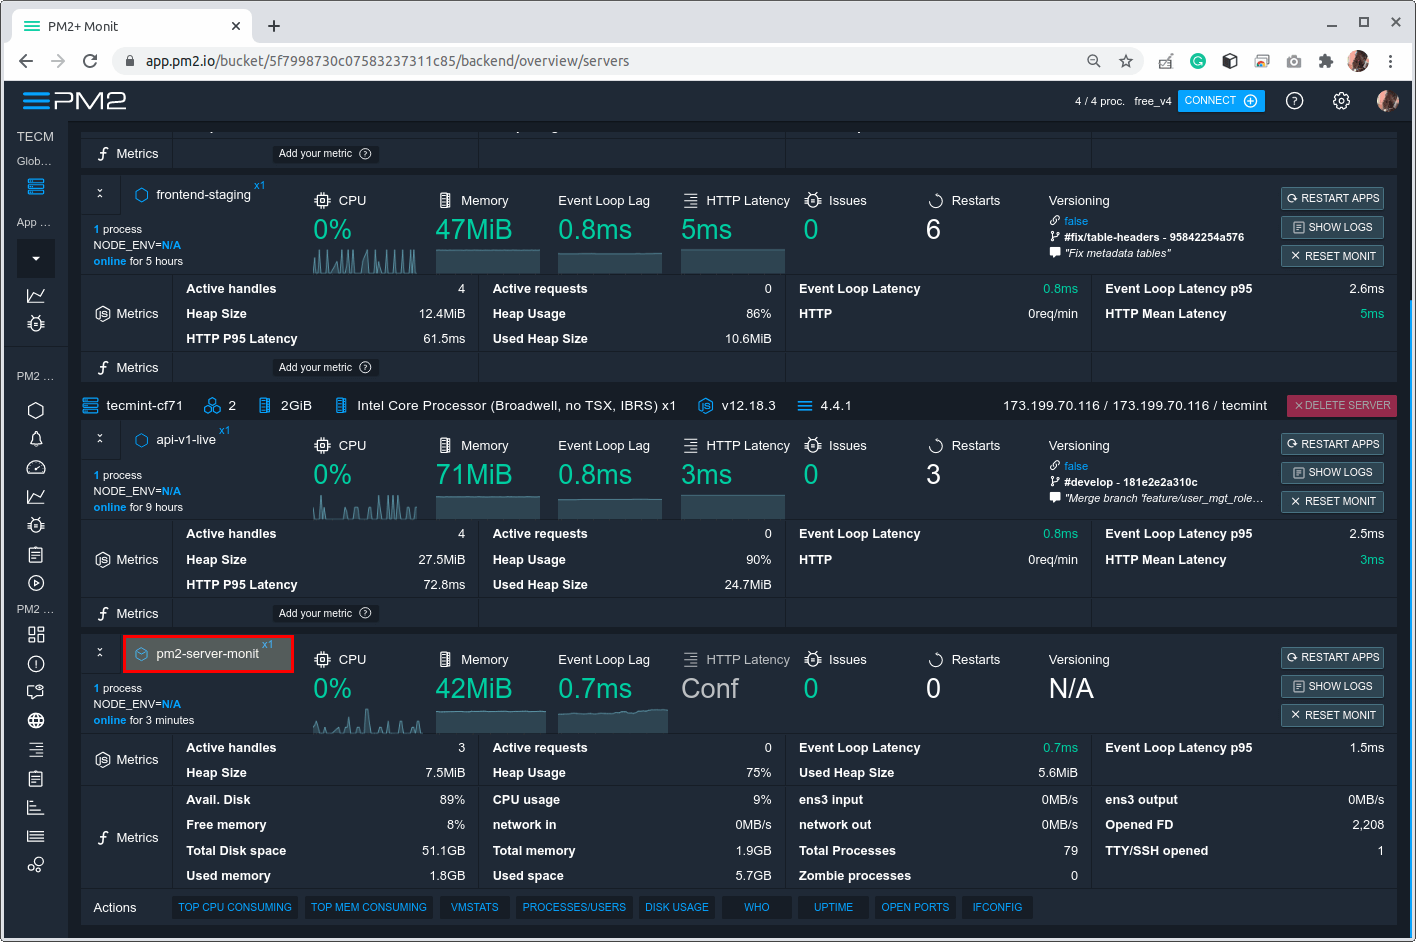Open the PM2 settings gear icon
Image resolution: width=1416 pixels, height=942 pixels.
tap(1341, 100)
